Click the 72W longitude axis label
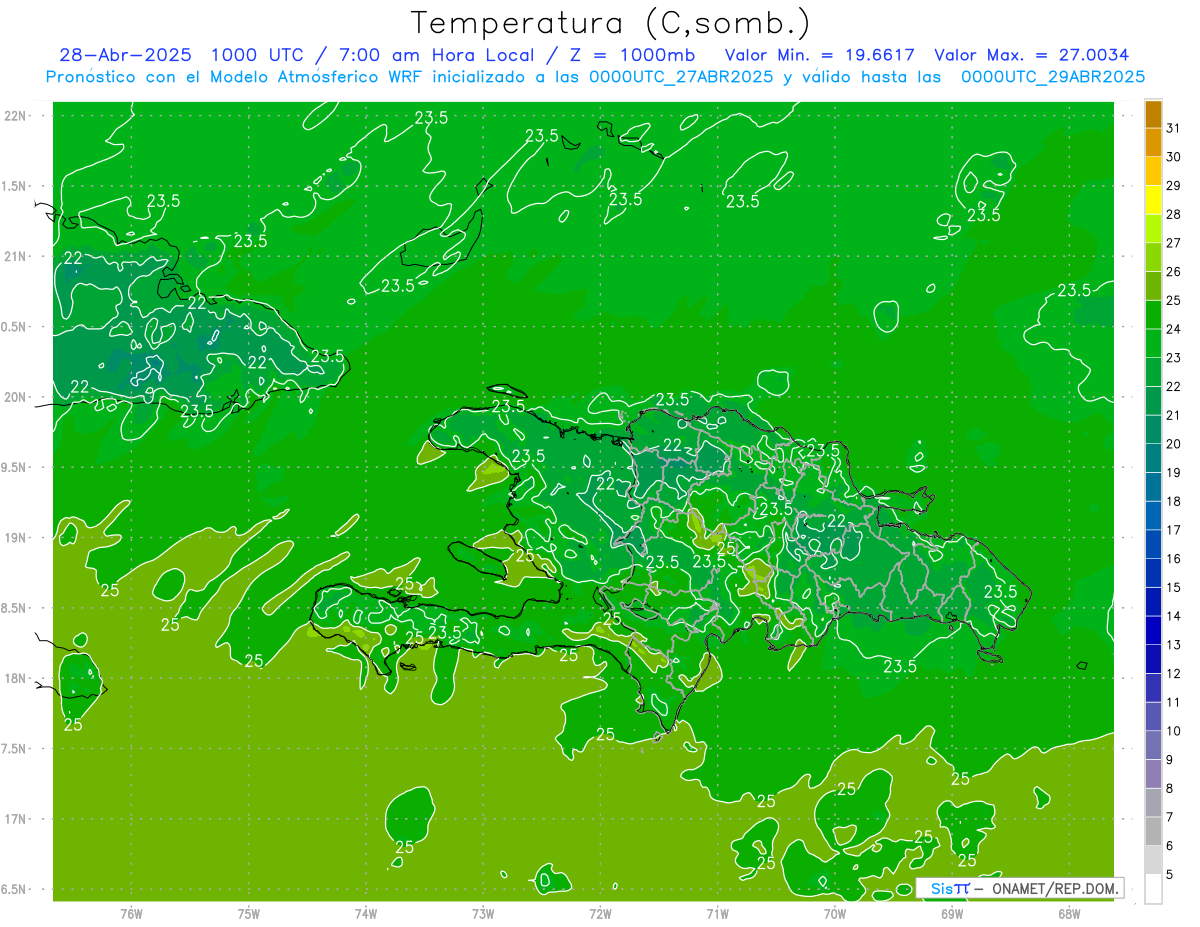The height and width of the screenshot is (927, 1200). pos(600,913)
